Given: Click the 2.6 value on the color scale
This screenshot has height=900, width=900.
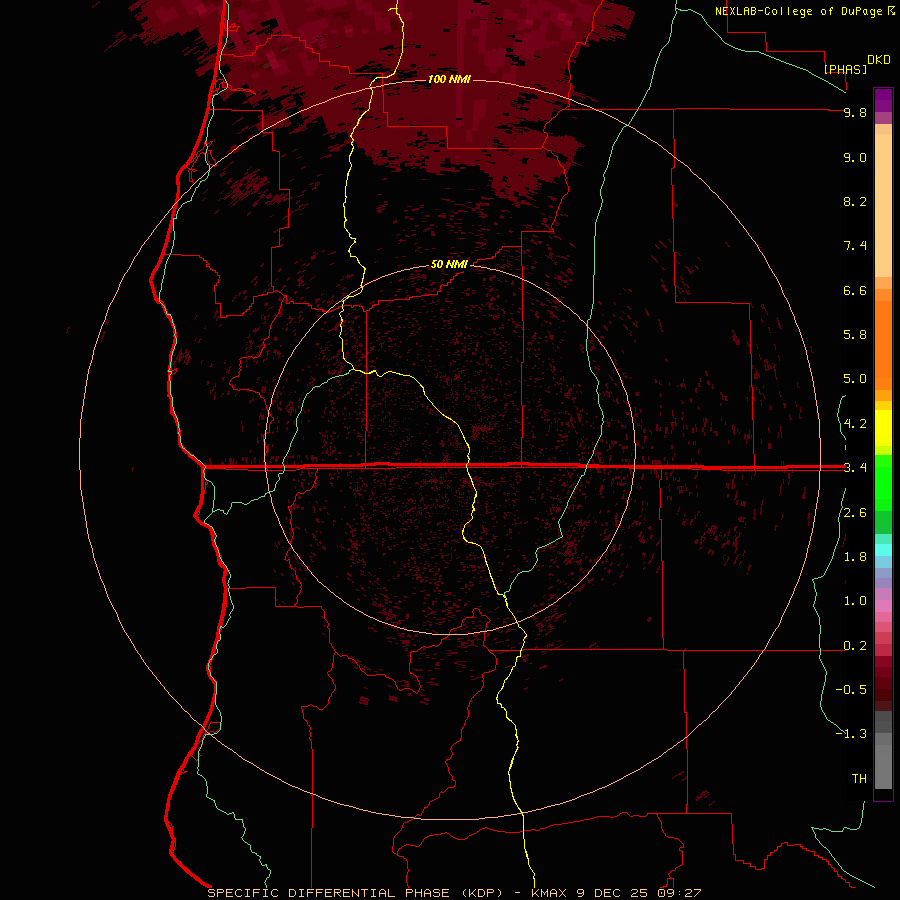Looking at the screenshot, I should coord(855,513).
